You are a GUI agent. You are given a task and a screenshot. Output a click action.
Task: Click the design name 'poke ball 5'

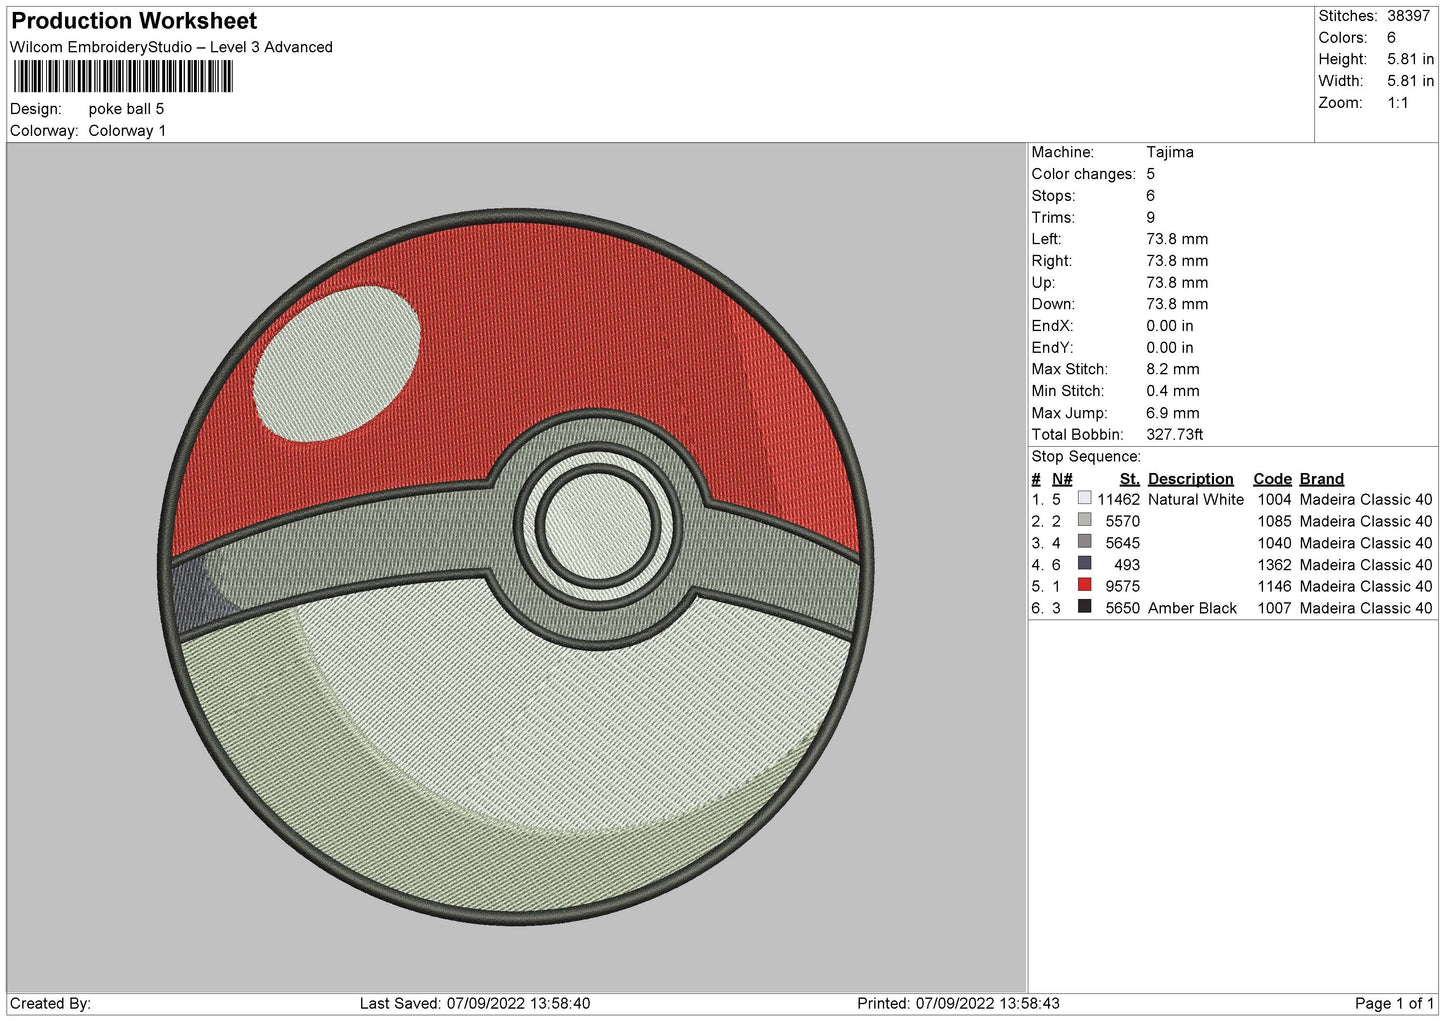[x=126, y=109]
